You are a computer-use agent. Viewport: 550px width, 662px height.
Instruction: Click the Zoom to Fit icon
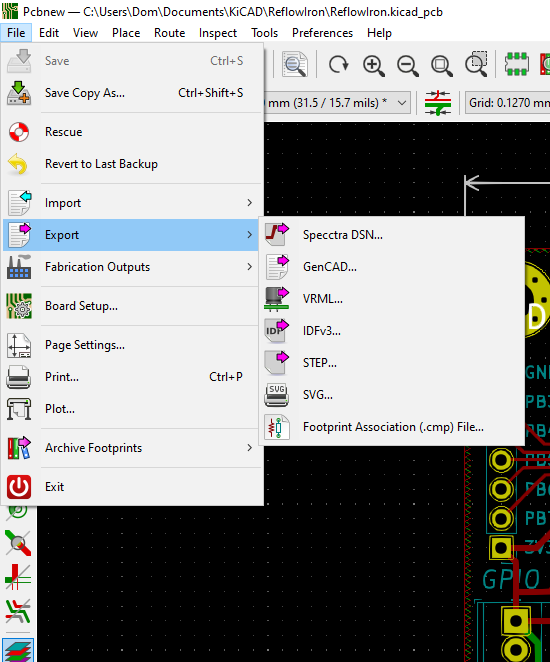tap(442, 65)
